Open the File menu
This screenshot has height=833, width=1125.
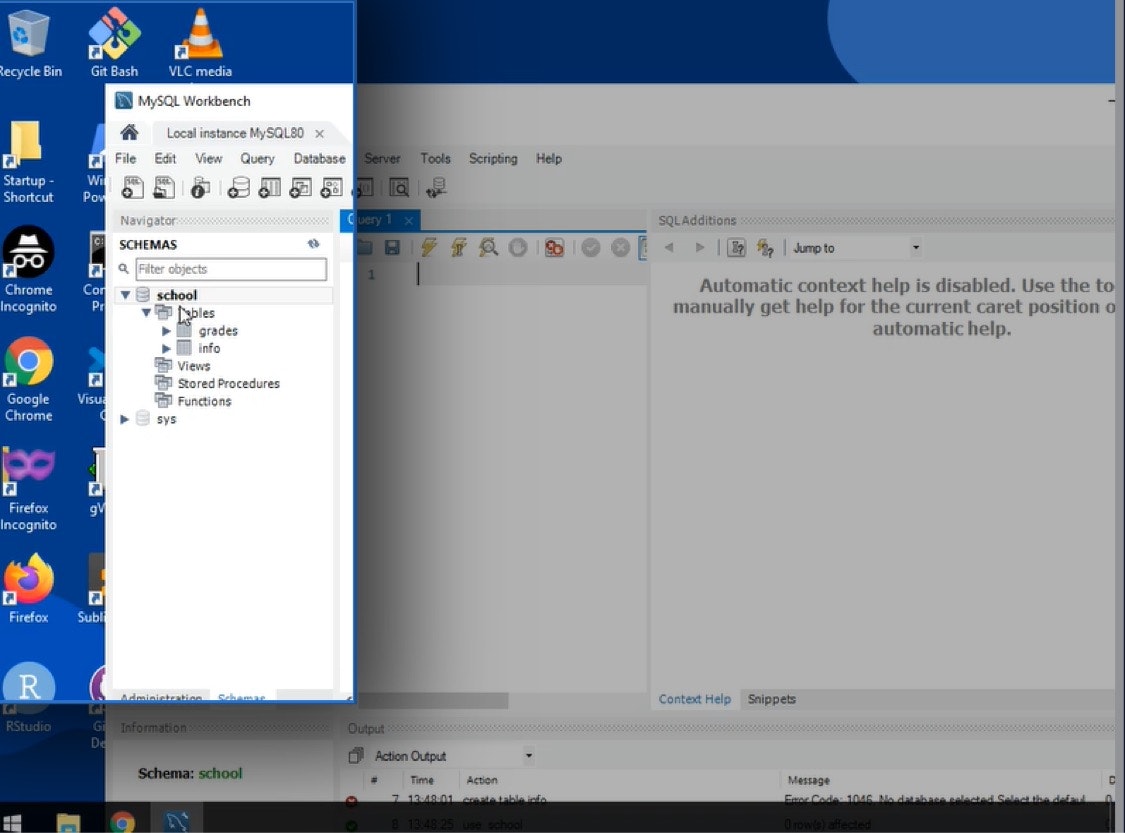[126, 159]
